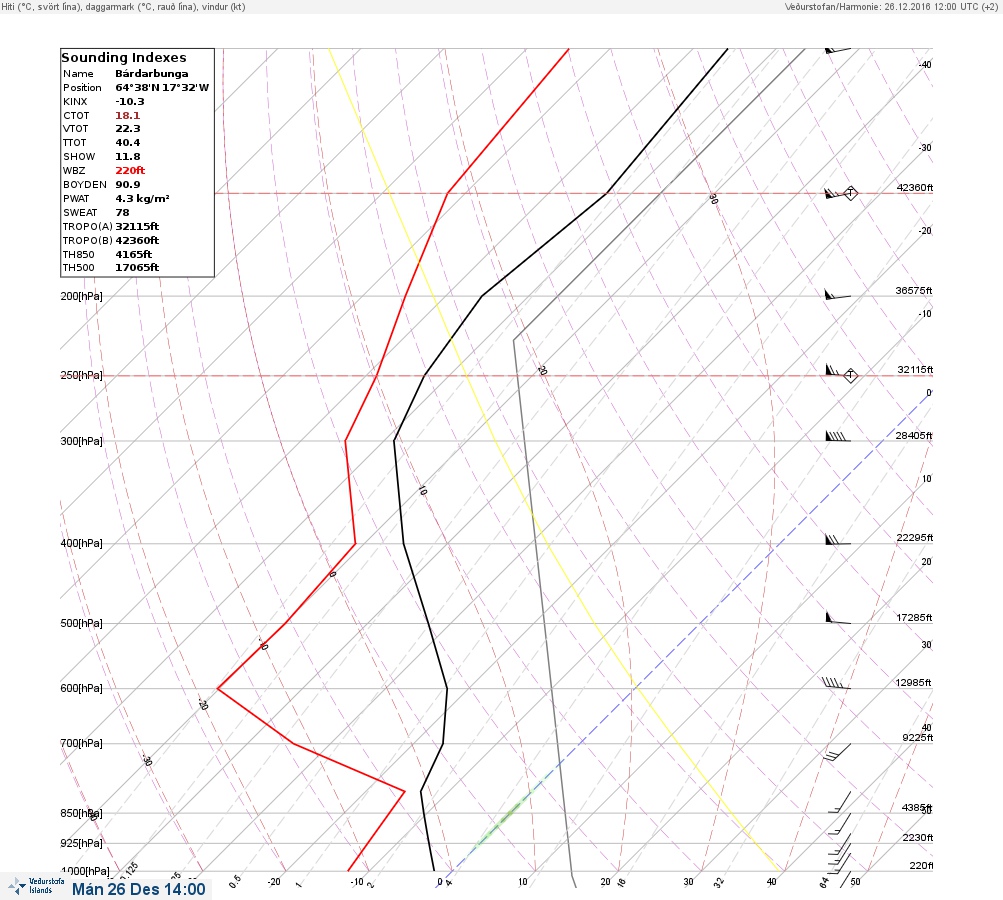Click the Veðurstofa Íslands logo
Viewport: 1003px width, 900px height.
(x=36, y=886)
